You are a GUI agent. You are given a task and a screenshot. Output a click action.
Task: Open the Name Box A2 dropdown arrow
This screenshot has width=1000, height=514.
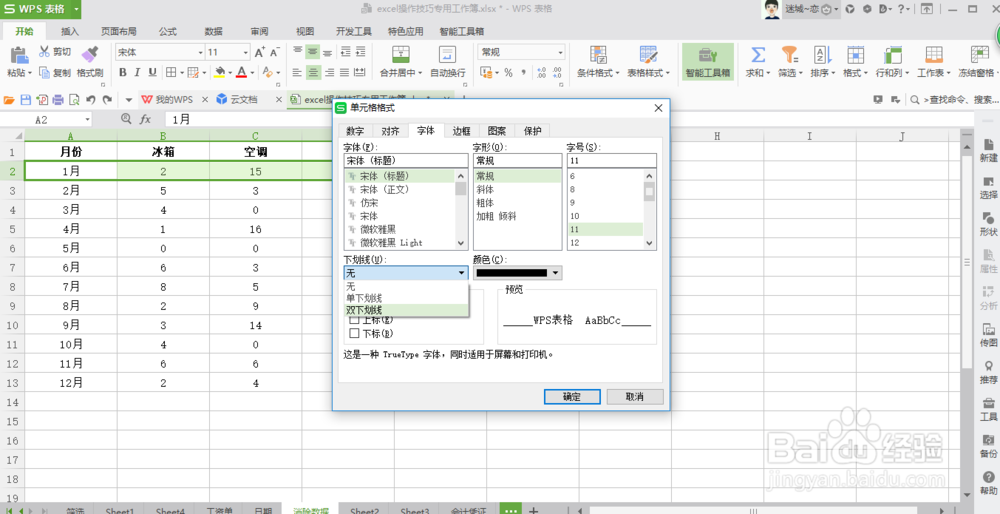(87, 119)
